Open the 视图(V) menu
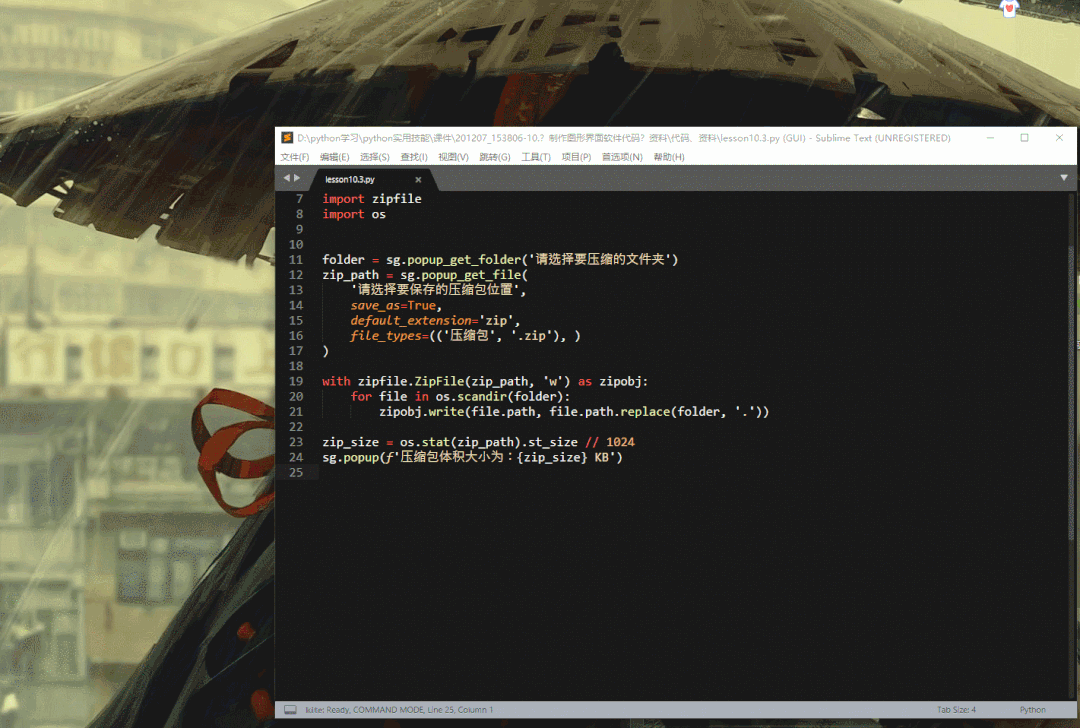 tap(452, 157)
